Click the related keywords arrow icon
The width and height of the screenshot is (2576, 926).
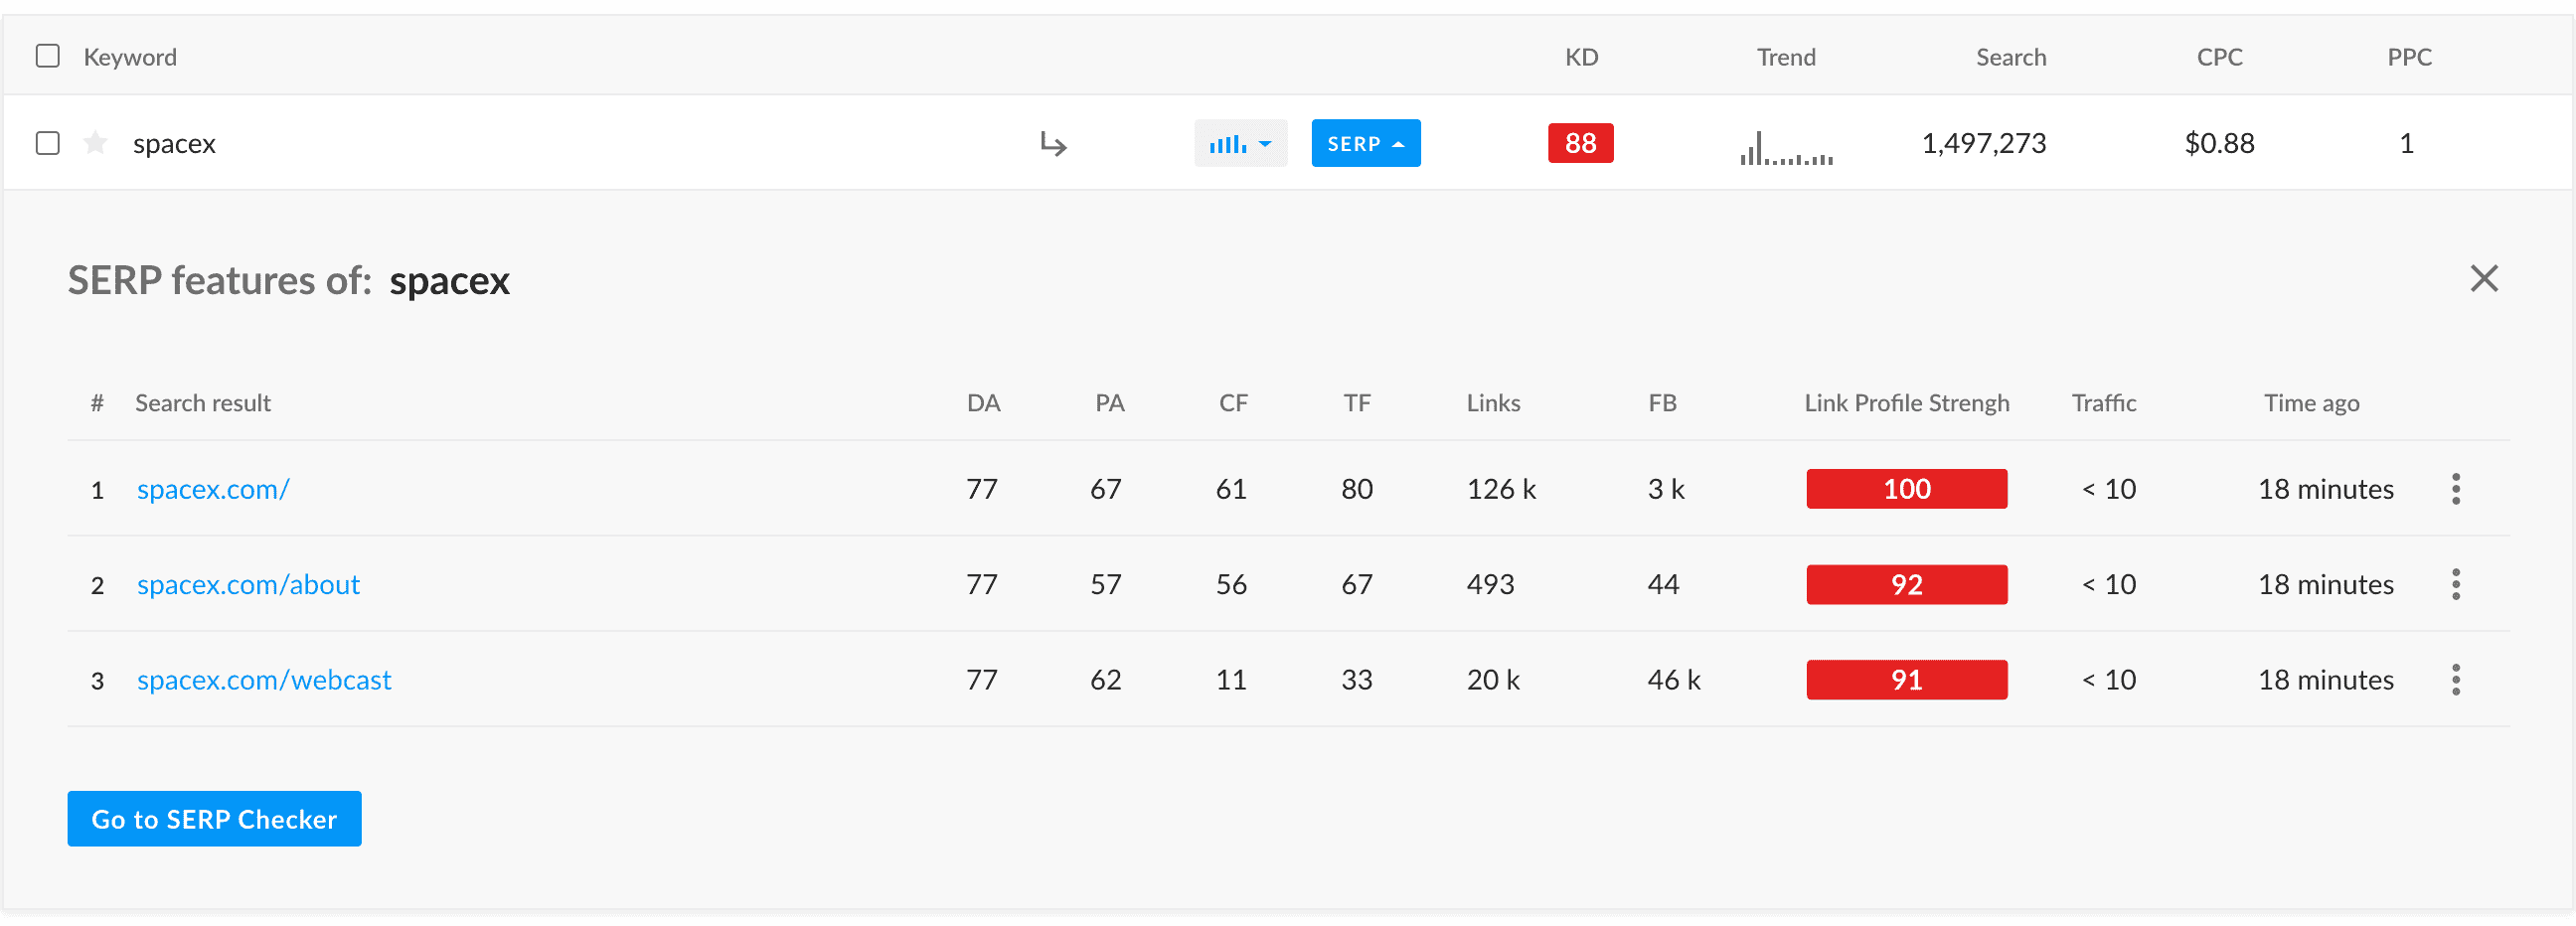click(x=1053, y=144)
